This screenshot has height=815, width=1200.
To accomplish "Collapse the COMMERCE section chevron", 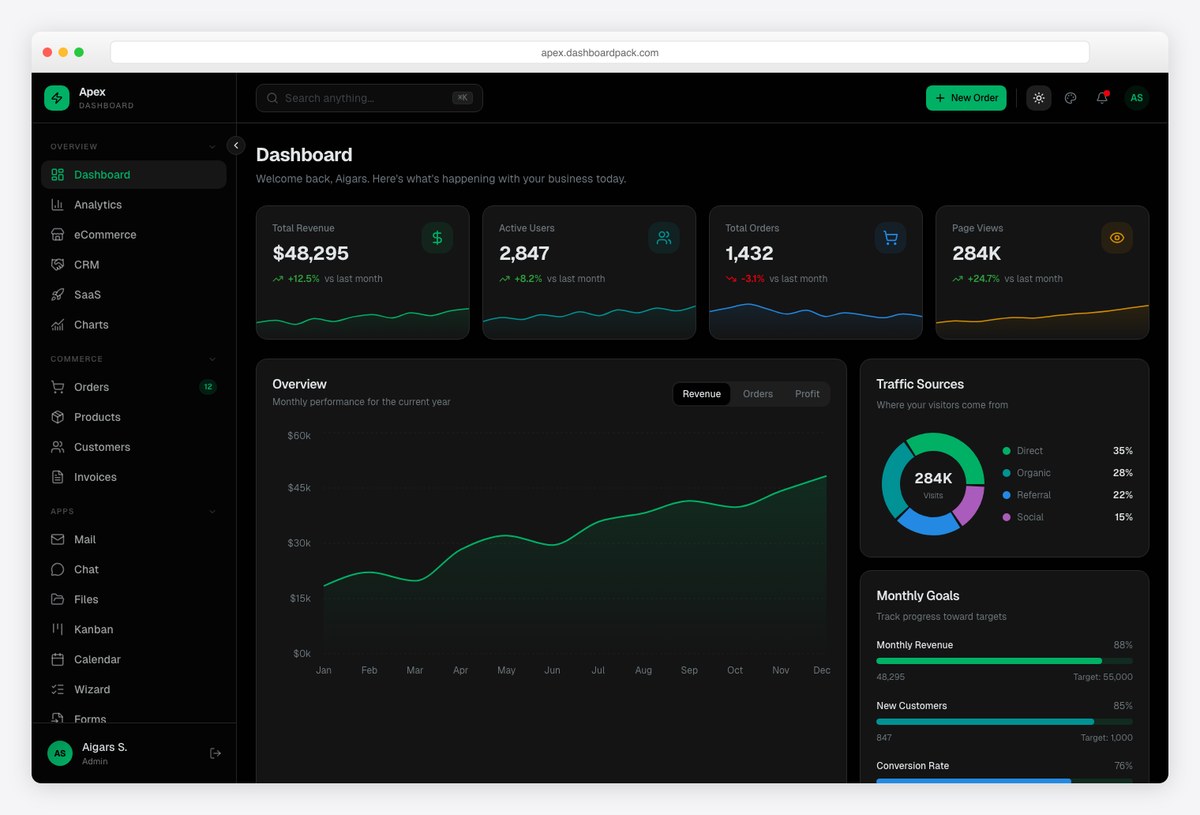I will (212, 359).
